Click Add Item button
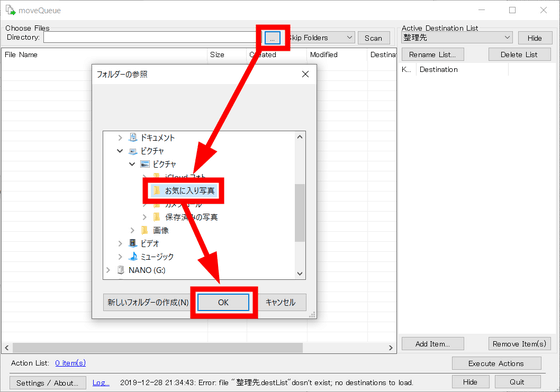The image size is (560, 392). click(432, 344)
